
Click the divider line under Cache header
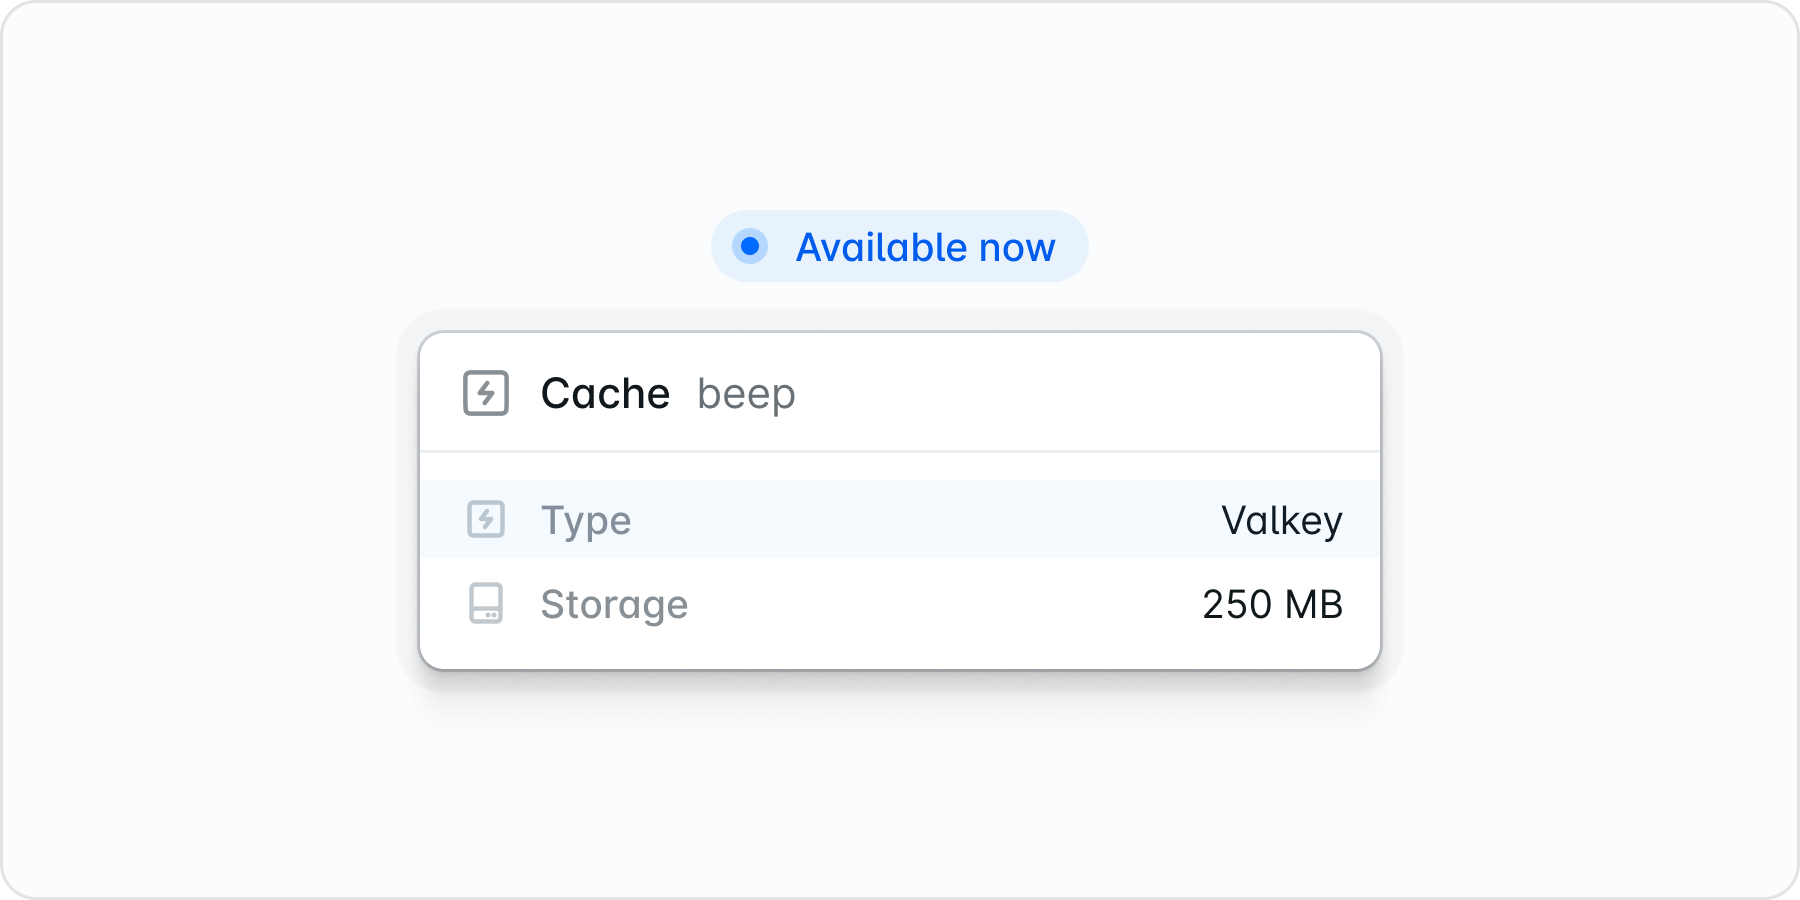[900, 452]
